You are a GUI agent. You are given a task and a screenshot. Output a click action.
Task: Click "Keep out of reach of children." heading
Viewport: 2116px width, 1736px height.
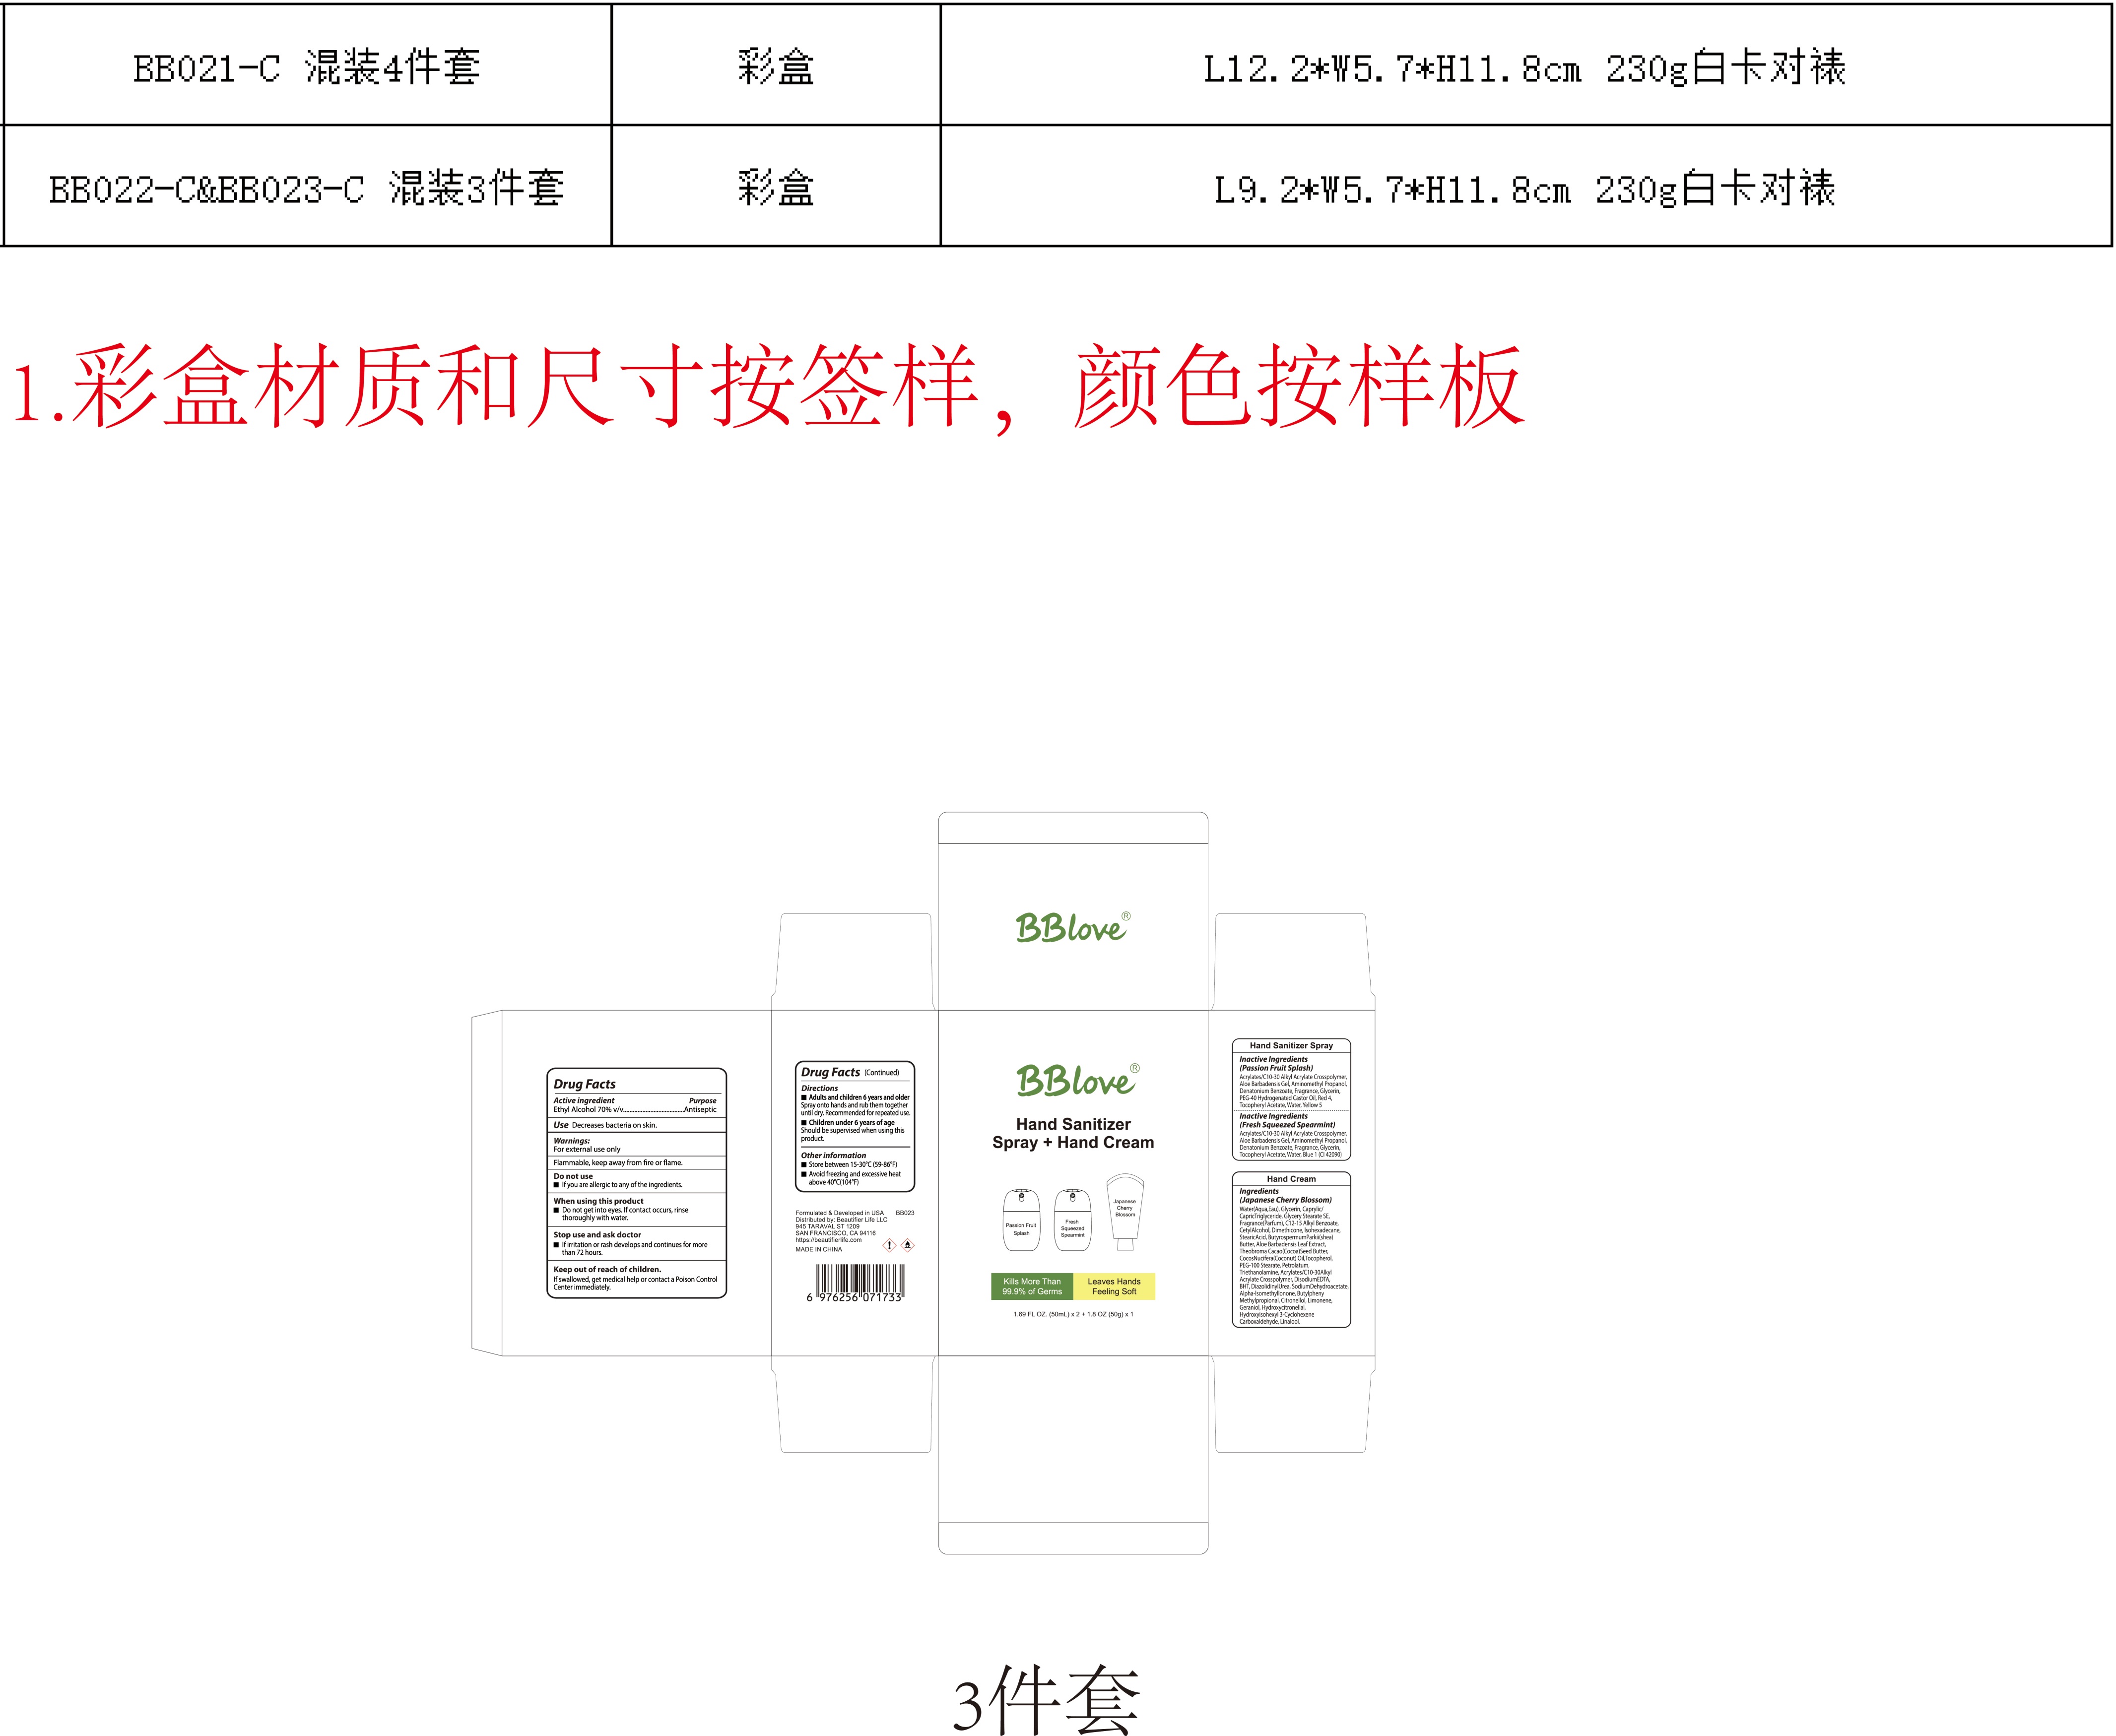pos(607,1269)
